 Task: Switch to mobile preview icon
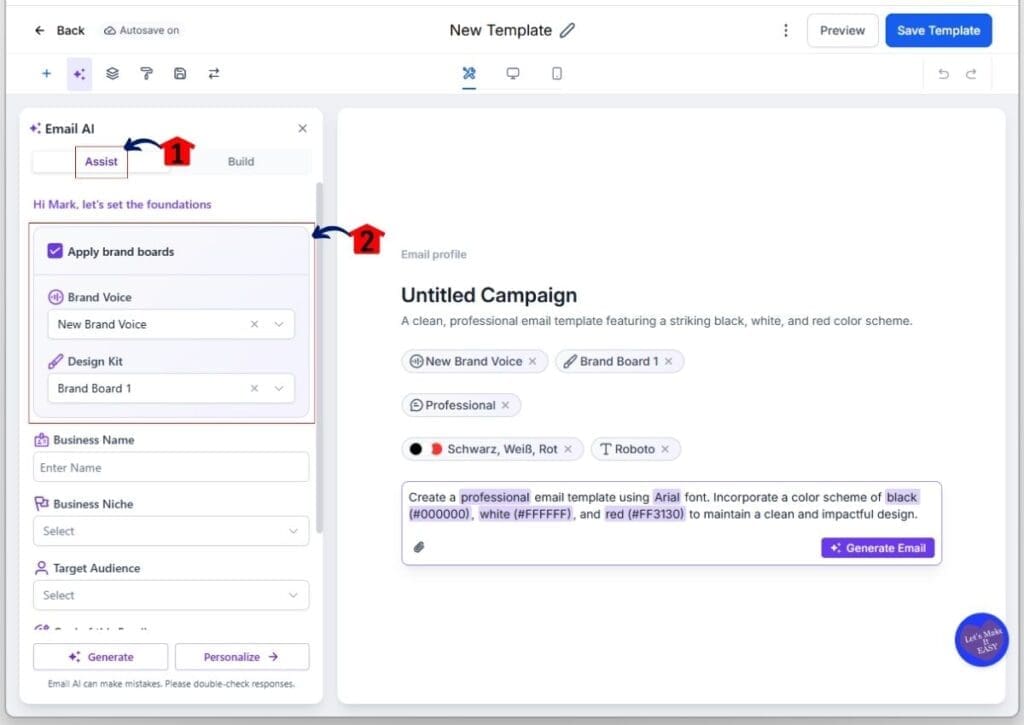(x=557, y=73)
